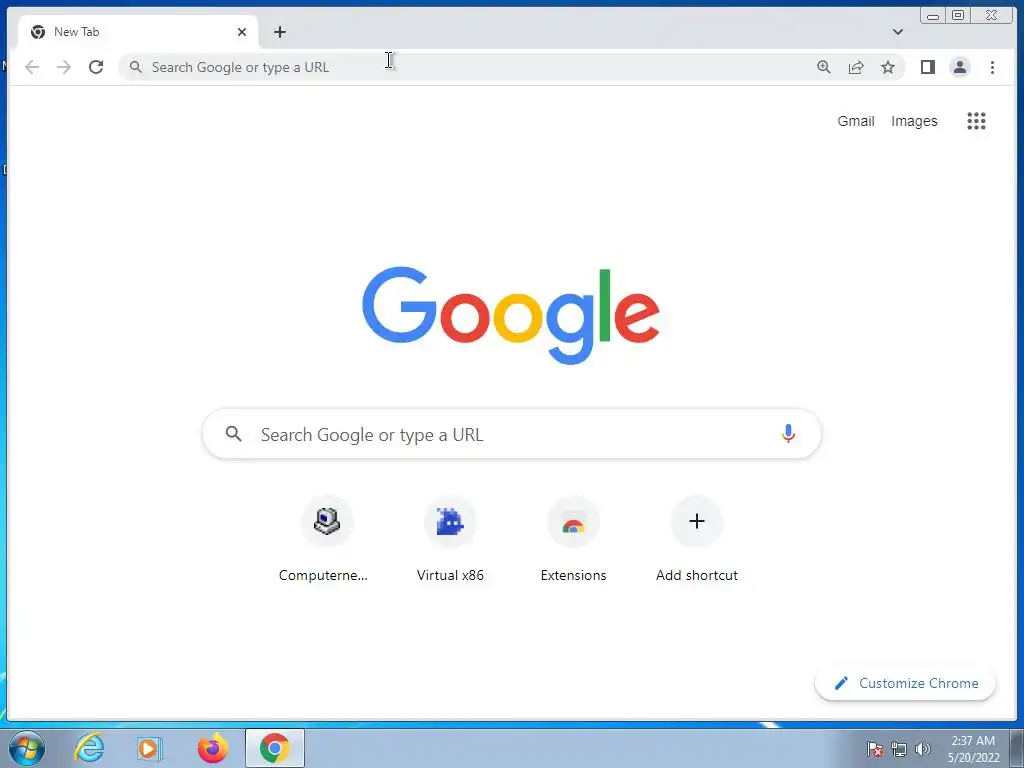Viewport: 1024px width, 768px height.
Task: Open the zoom magnifier in address bar
Action: 824,67
